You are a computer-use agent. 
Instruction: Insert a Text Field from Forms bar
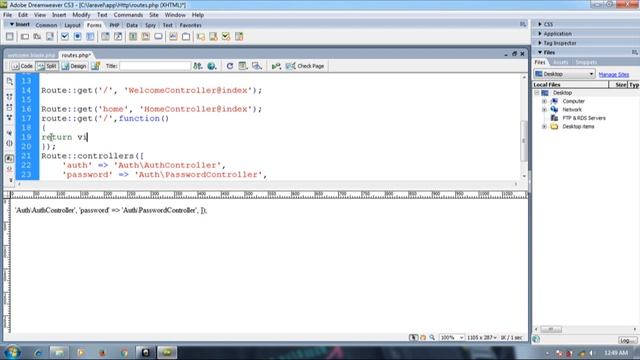[24, 37]
